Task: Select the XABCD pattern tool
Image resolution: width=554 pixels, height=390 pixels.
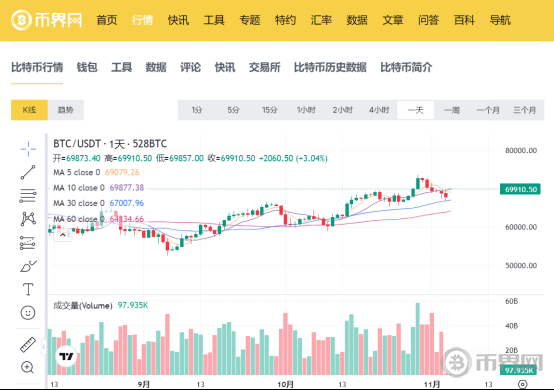Action: click(28, 219)
